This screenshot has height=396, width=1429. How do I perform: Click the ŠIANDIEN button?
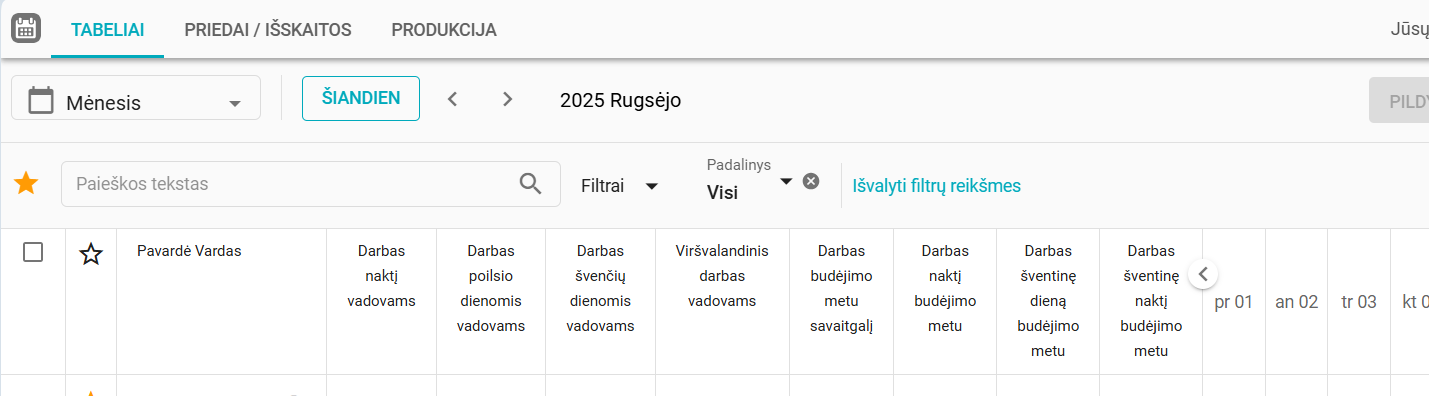pos(361,98)
